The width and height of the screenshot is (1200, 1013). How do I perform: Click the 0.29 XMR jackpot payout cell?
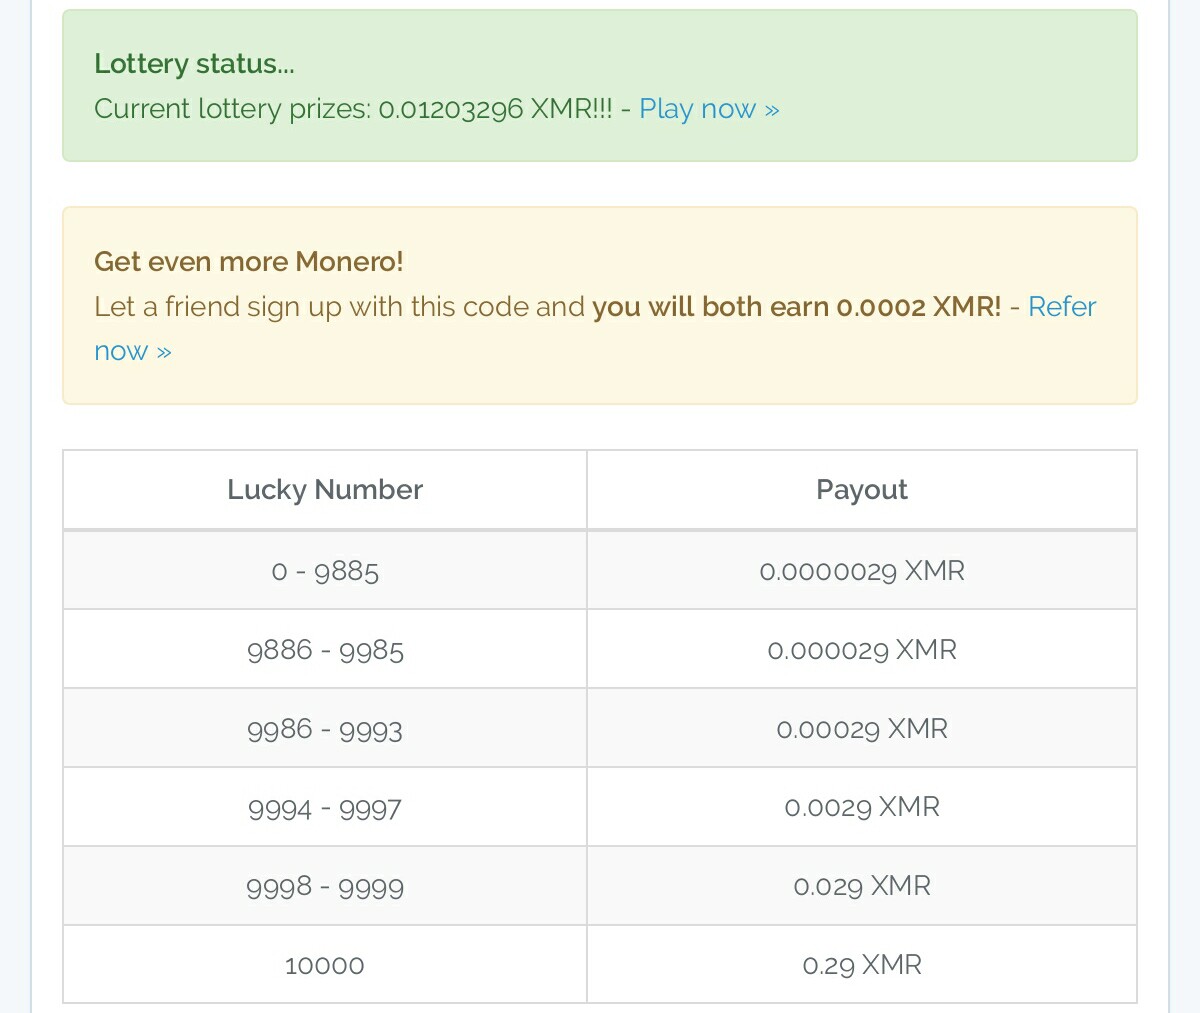pyautogui.click(x=862, y=965)
